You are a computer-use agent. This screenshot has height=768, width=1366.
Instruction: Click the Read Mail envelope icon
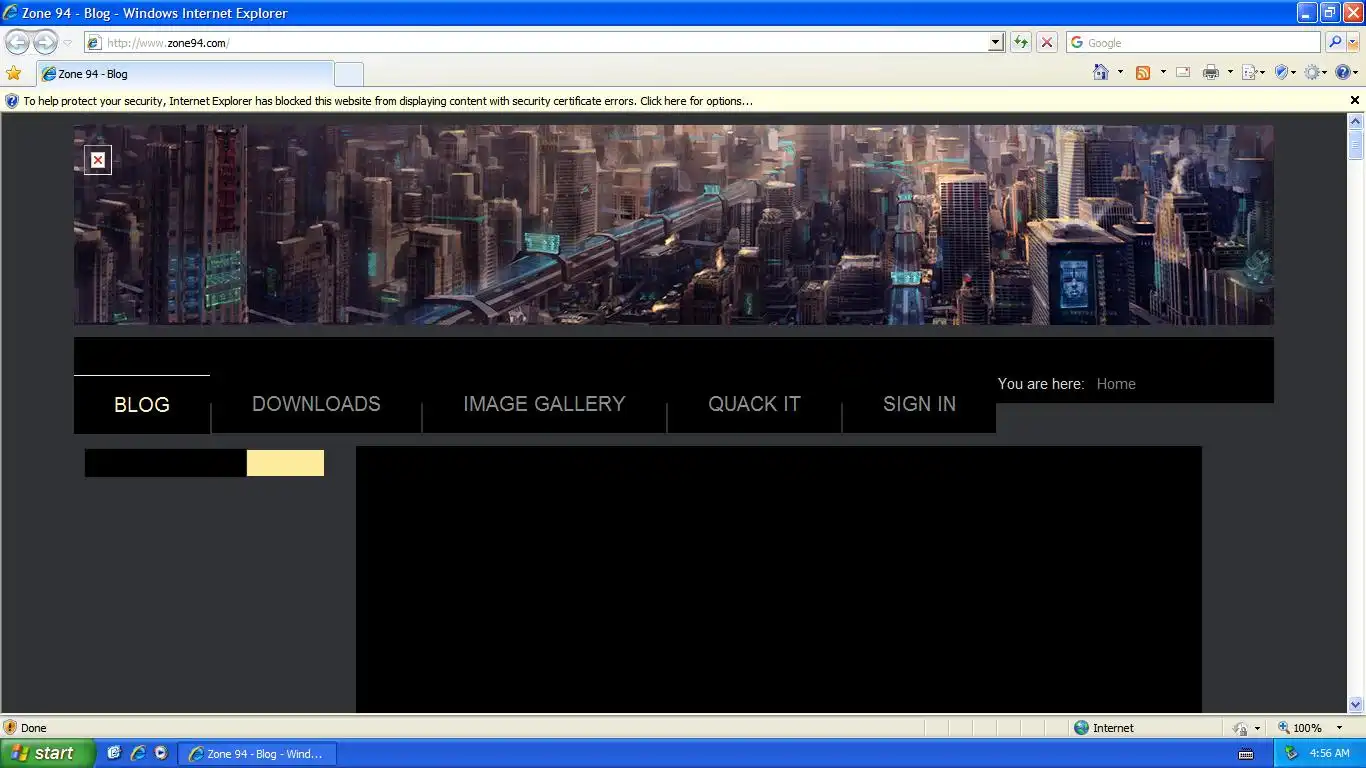tap(1183, 72)
